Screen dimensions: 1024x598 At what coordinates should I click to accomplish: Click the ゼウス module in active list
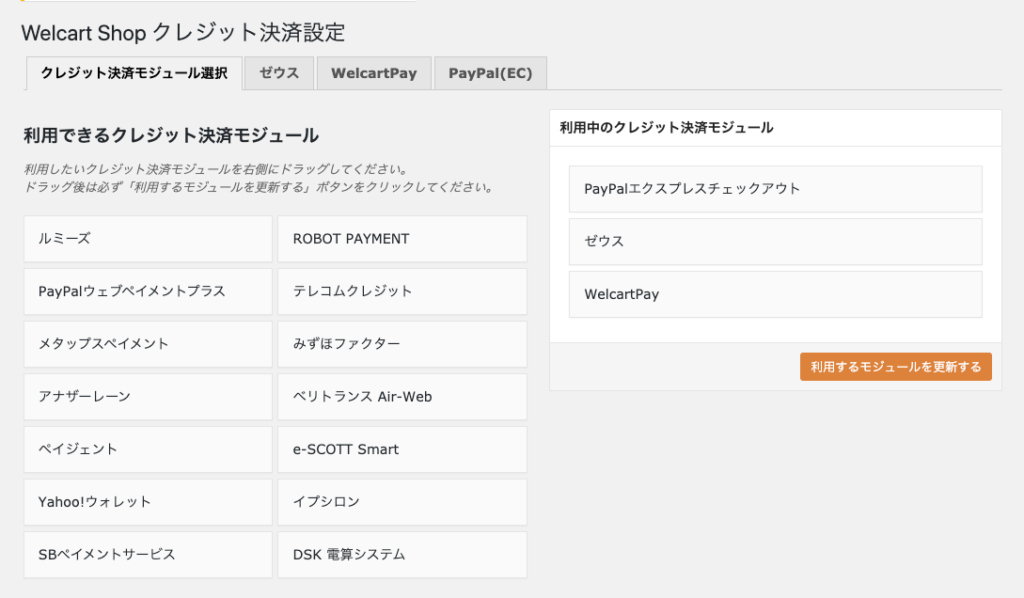click(x=775, y=242)
